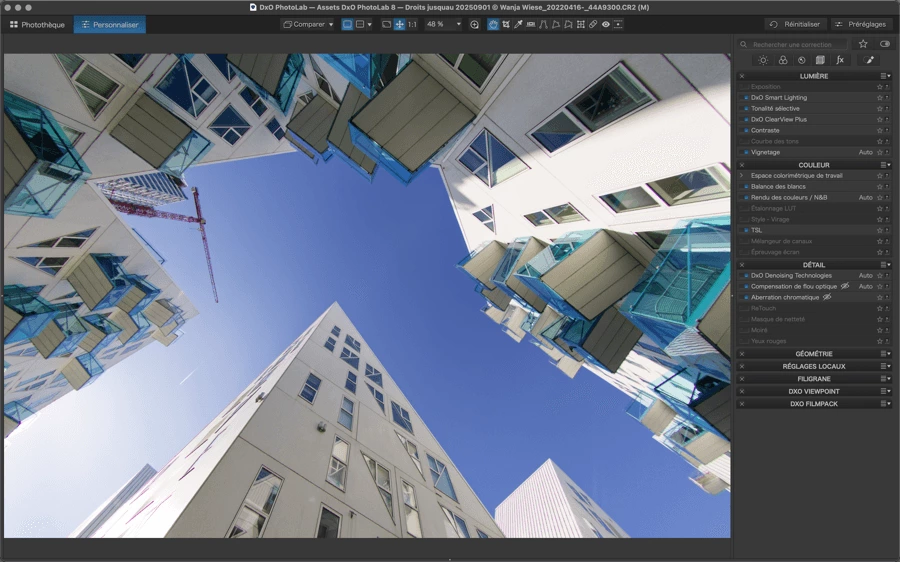Expand the DXO VIEWPOINT palette header
The image size is (900, 562).
click(813, 392)
